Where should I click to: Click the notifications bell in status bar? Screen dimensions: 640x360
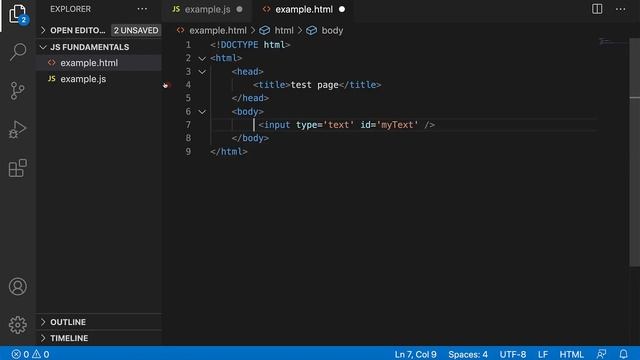pyautogui.click(x=623, y=354)
